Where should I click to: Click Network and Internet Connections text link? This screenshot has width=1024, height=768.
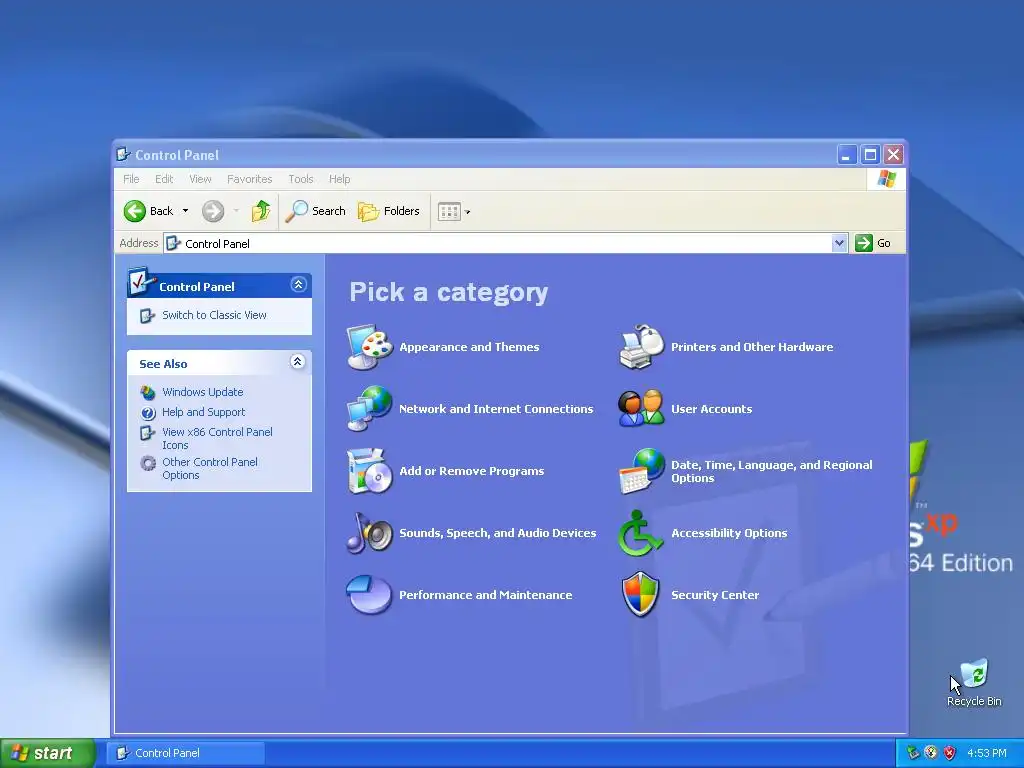496,409
